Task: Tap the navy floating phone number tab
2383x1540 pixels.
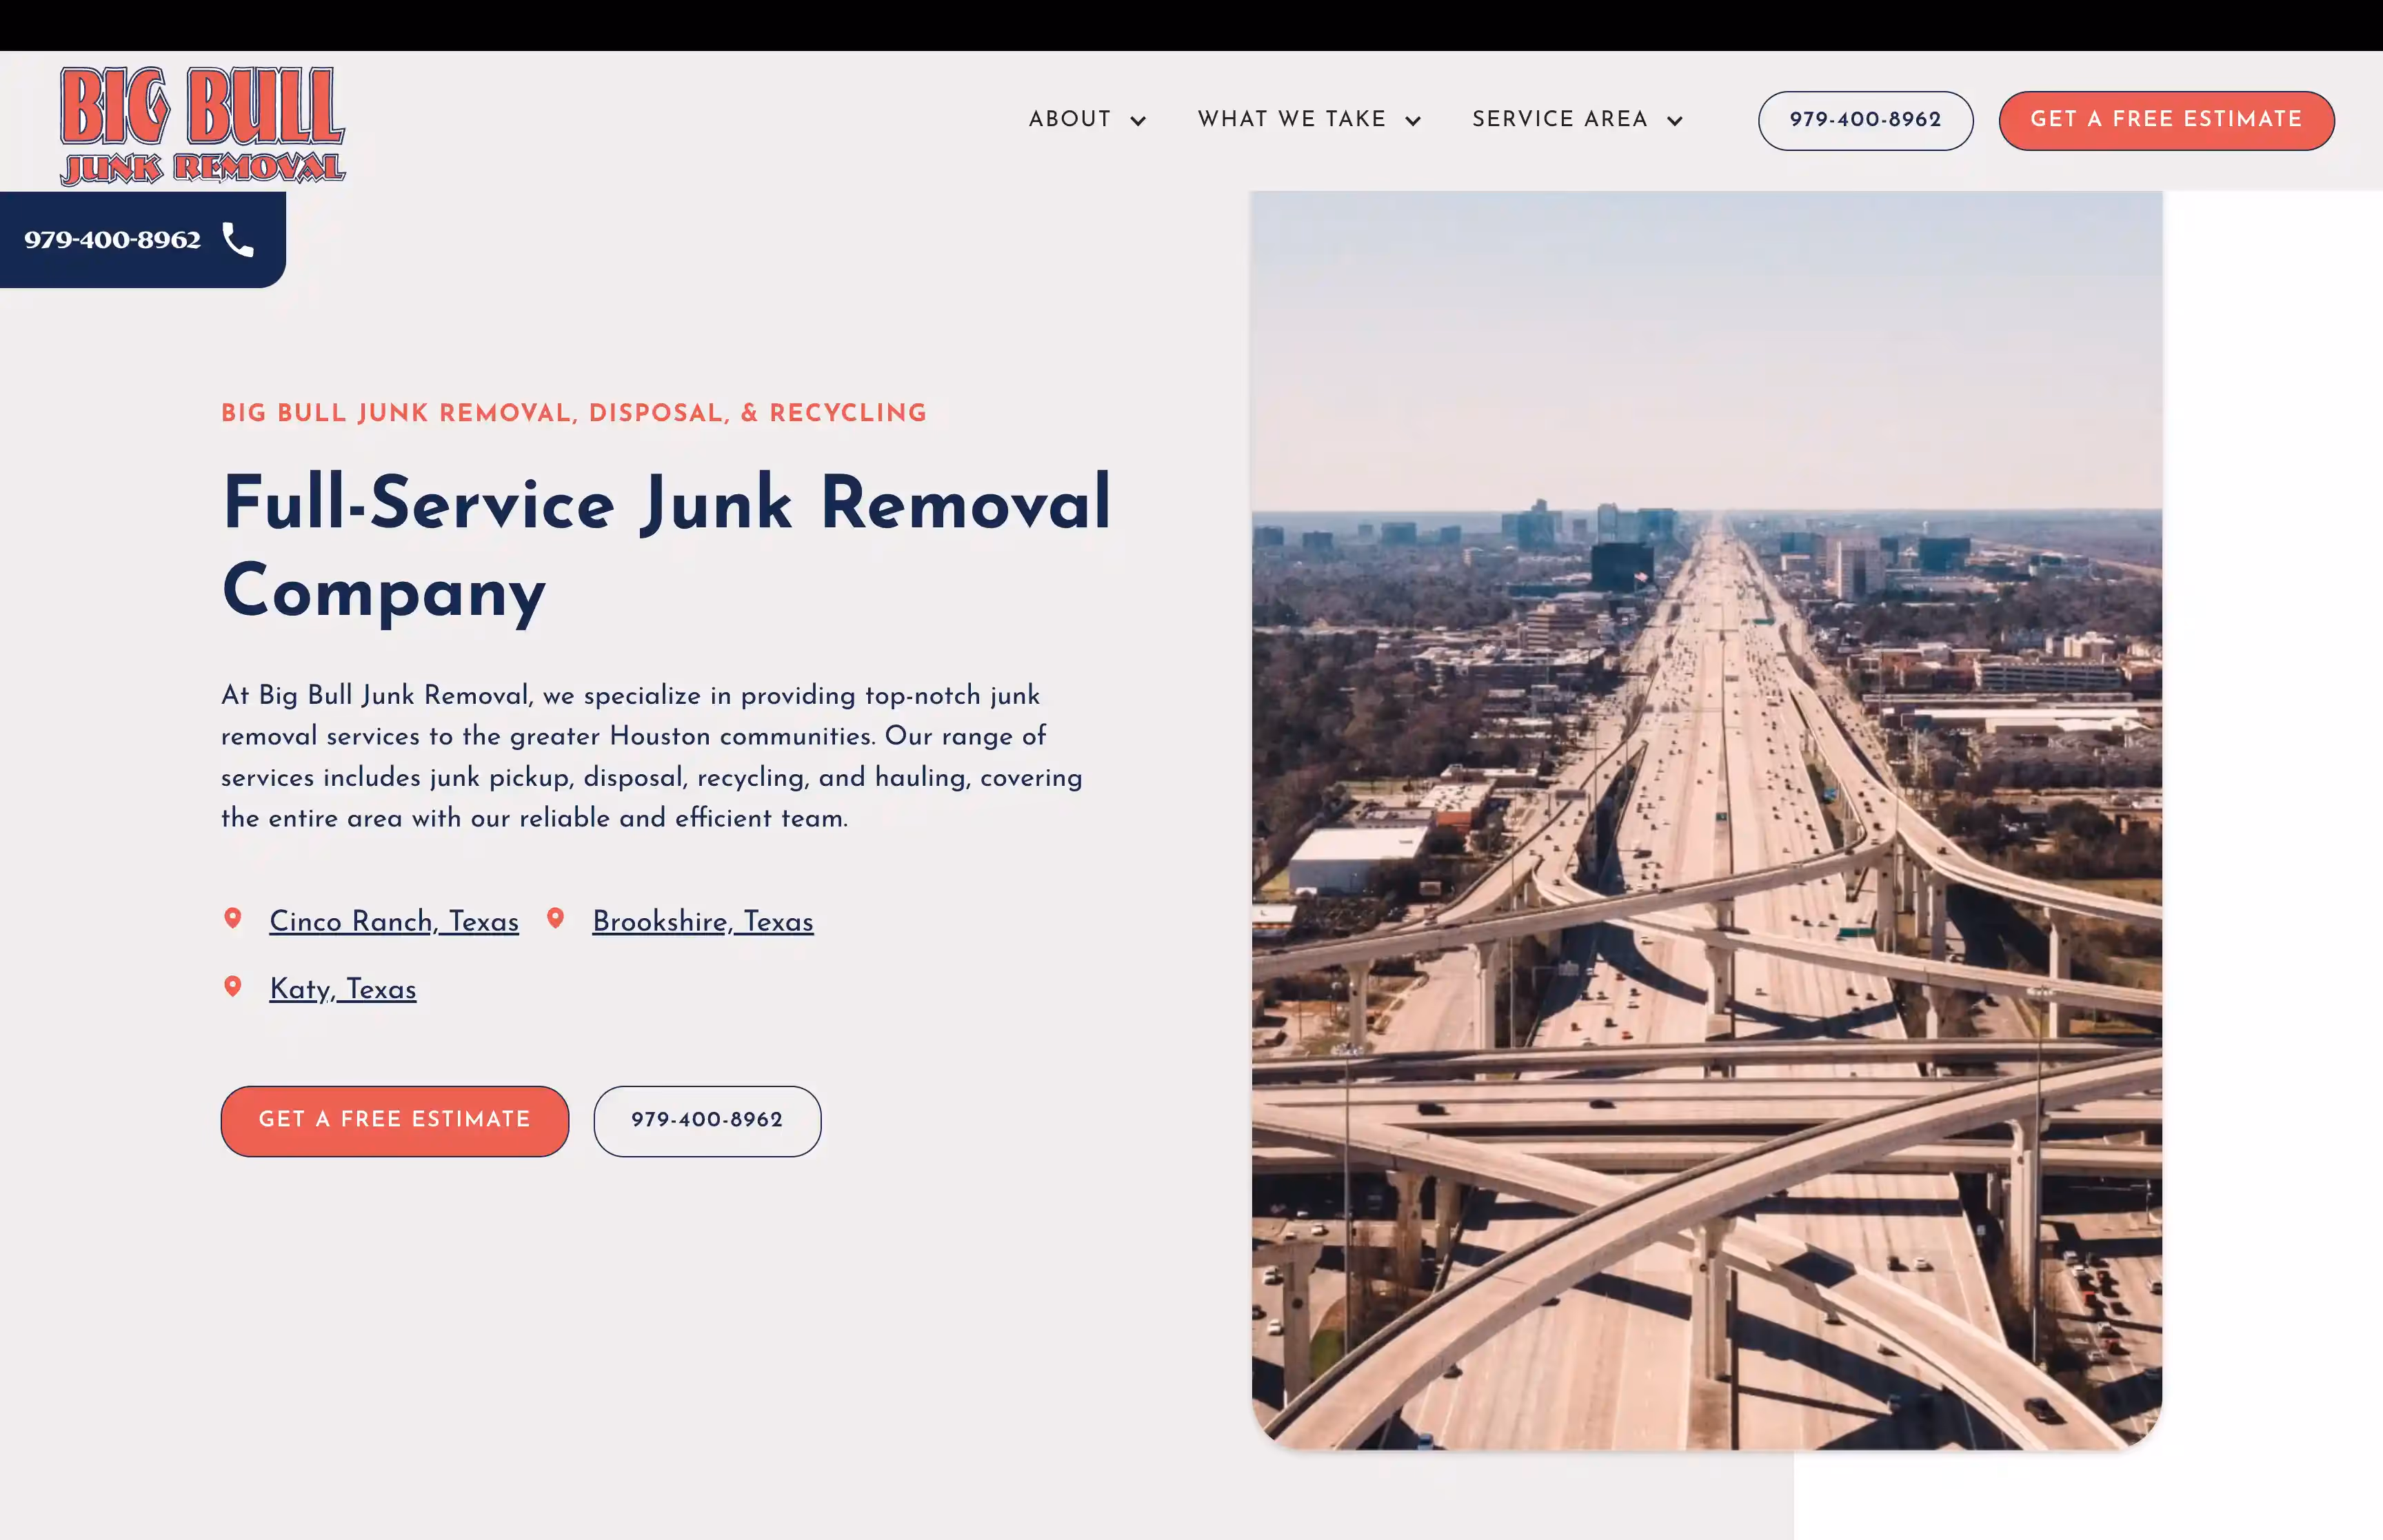Action: (x=113, y=240)
